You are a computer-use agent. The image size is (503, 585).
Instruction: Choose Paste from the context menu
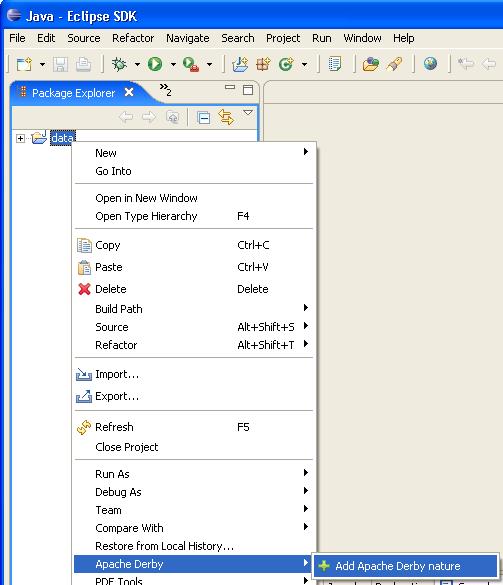194,268
